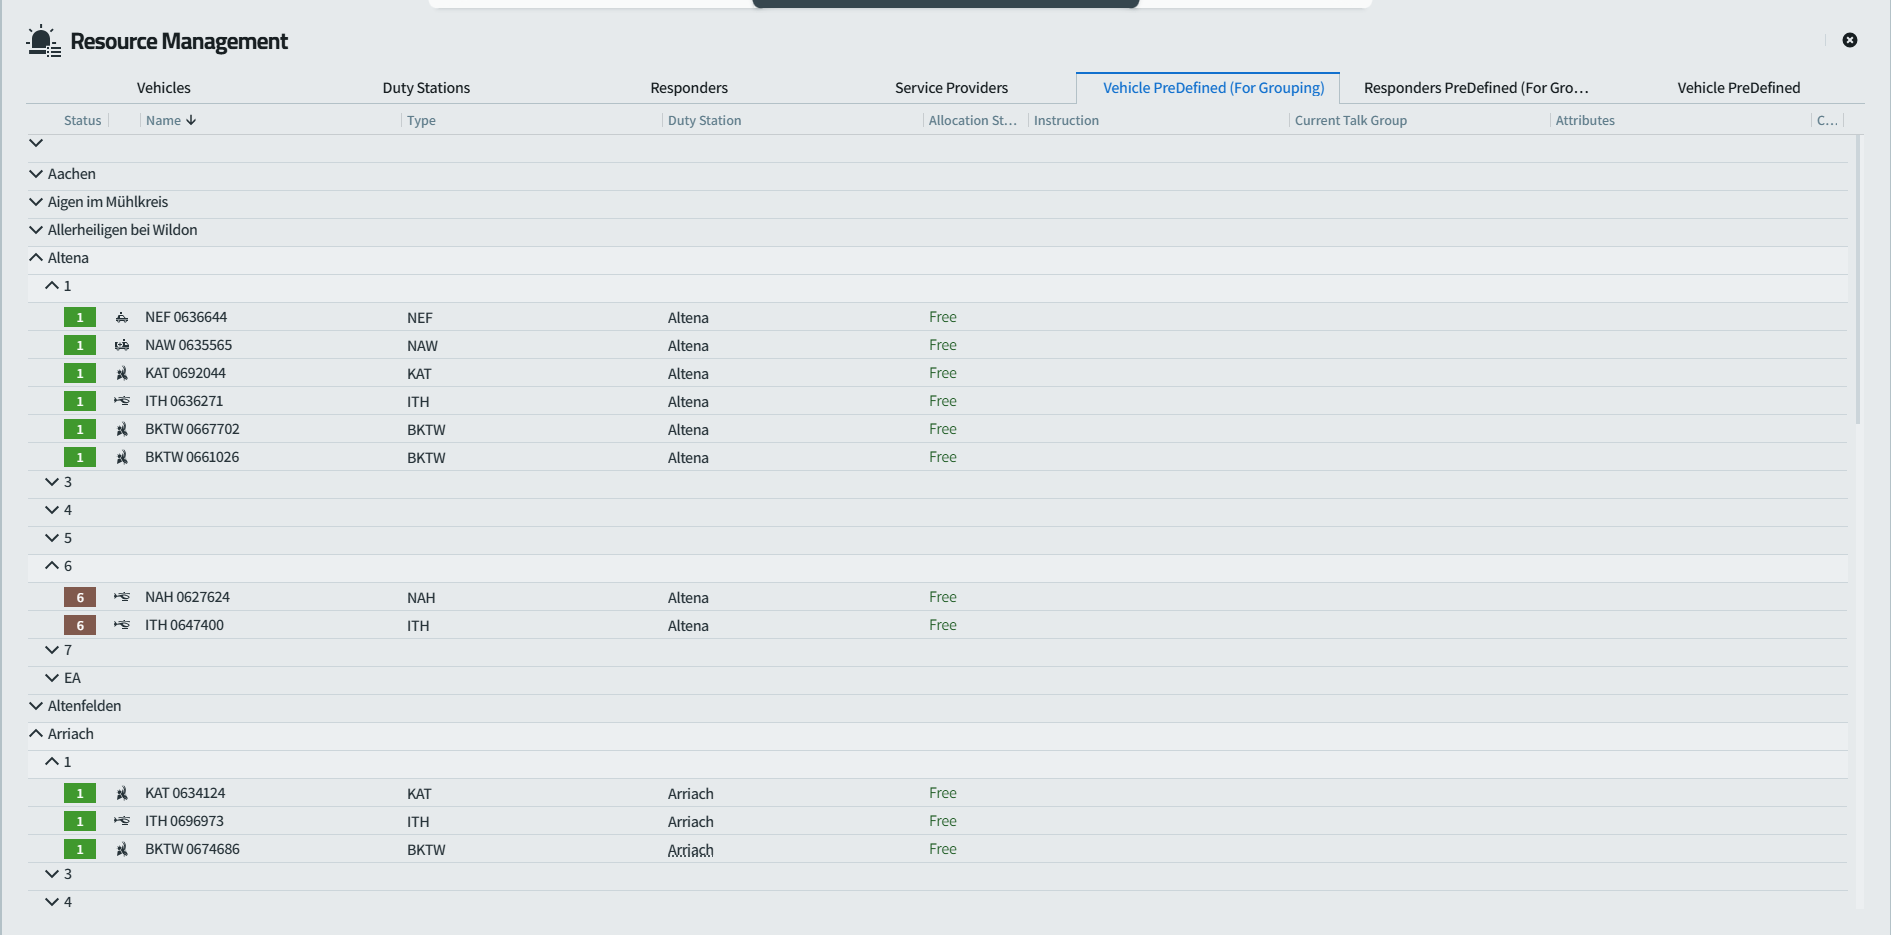Close the Resource Management panel

(1850, 40)
